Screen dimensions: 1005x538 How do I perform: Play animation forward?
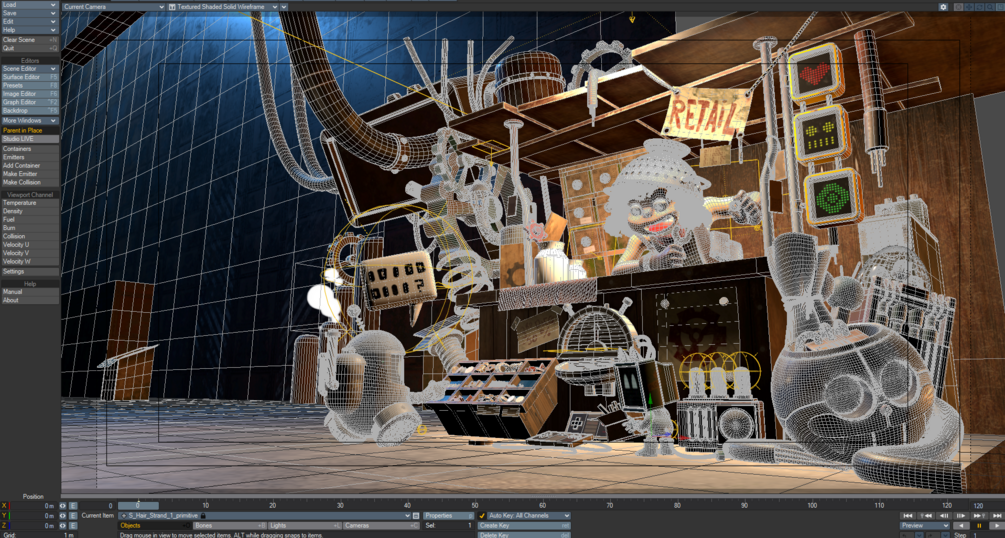point(996,526)
